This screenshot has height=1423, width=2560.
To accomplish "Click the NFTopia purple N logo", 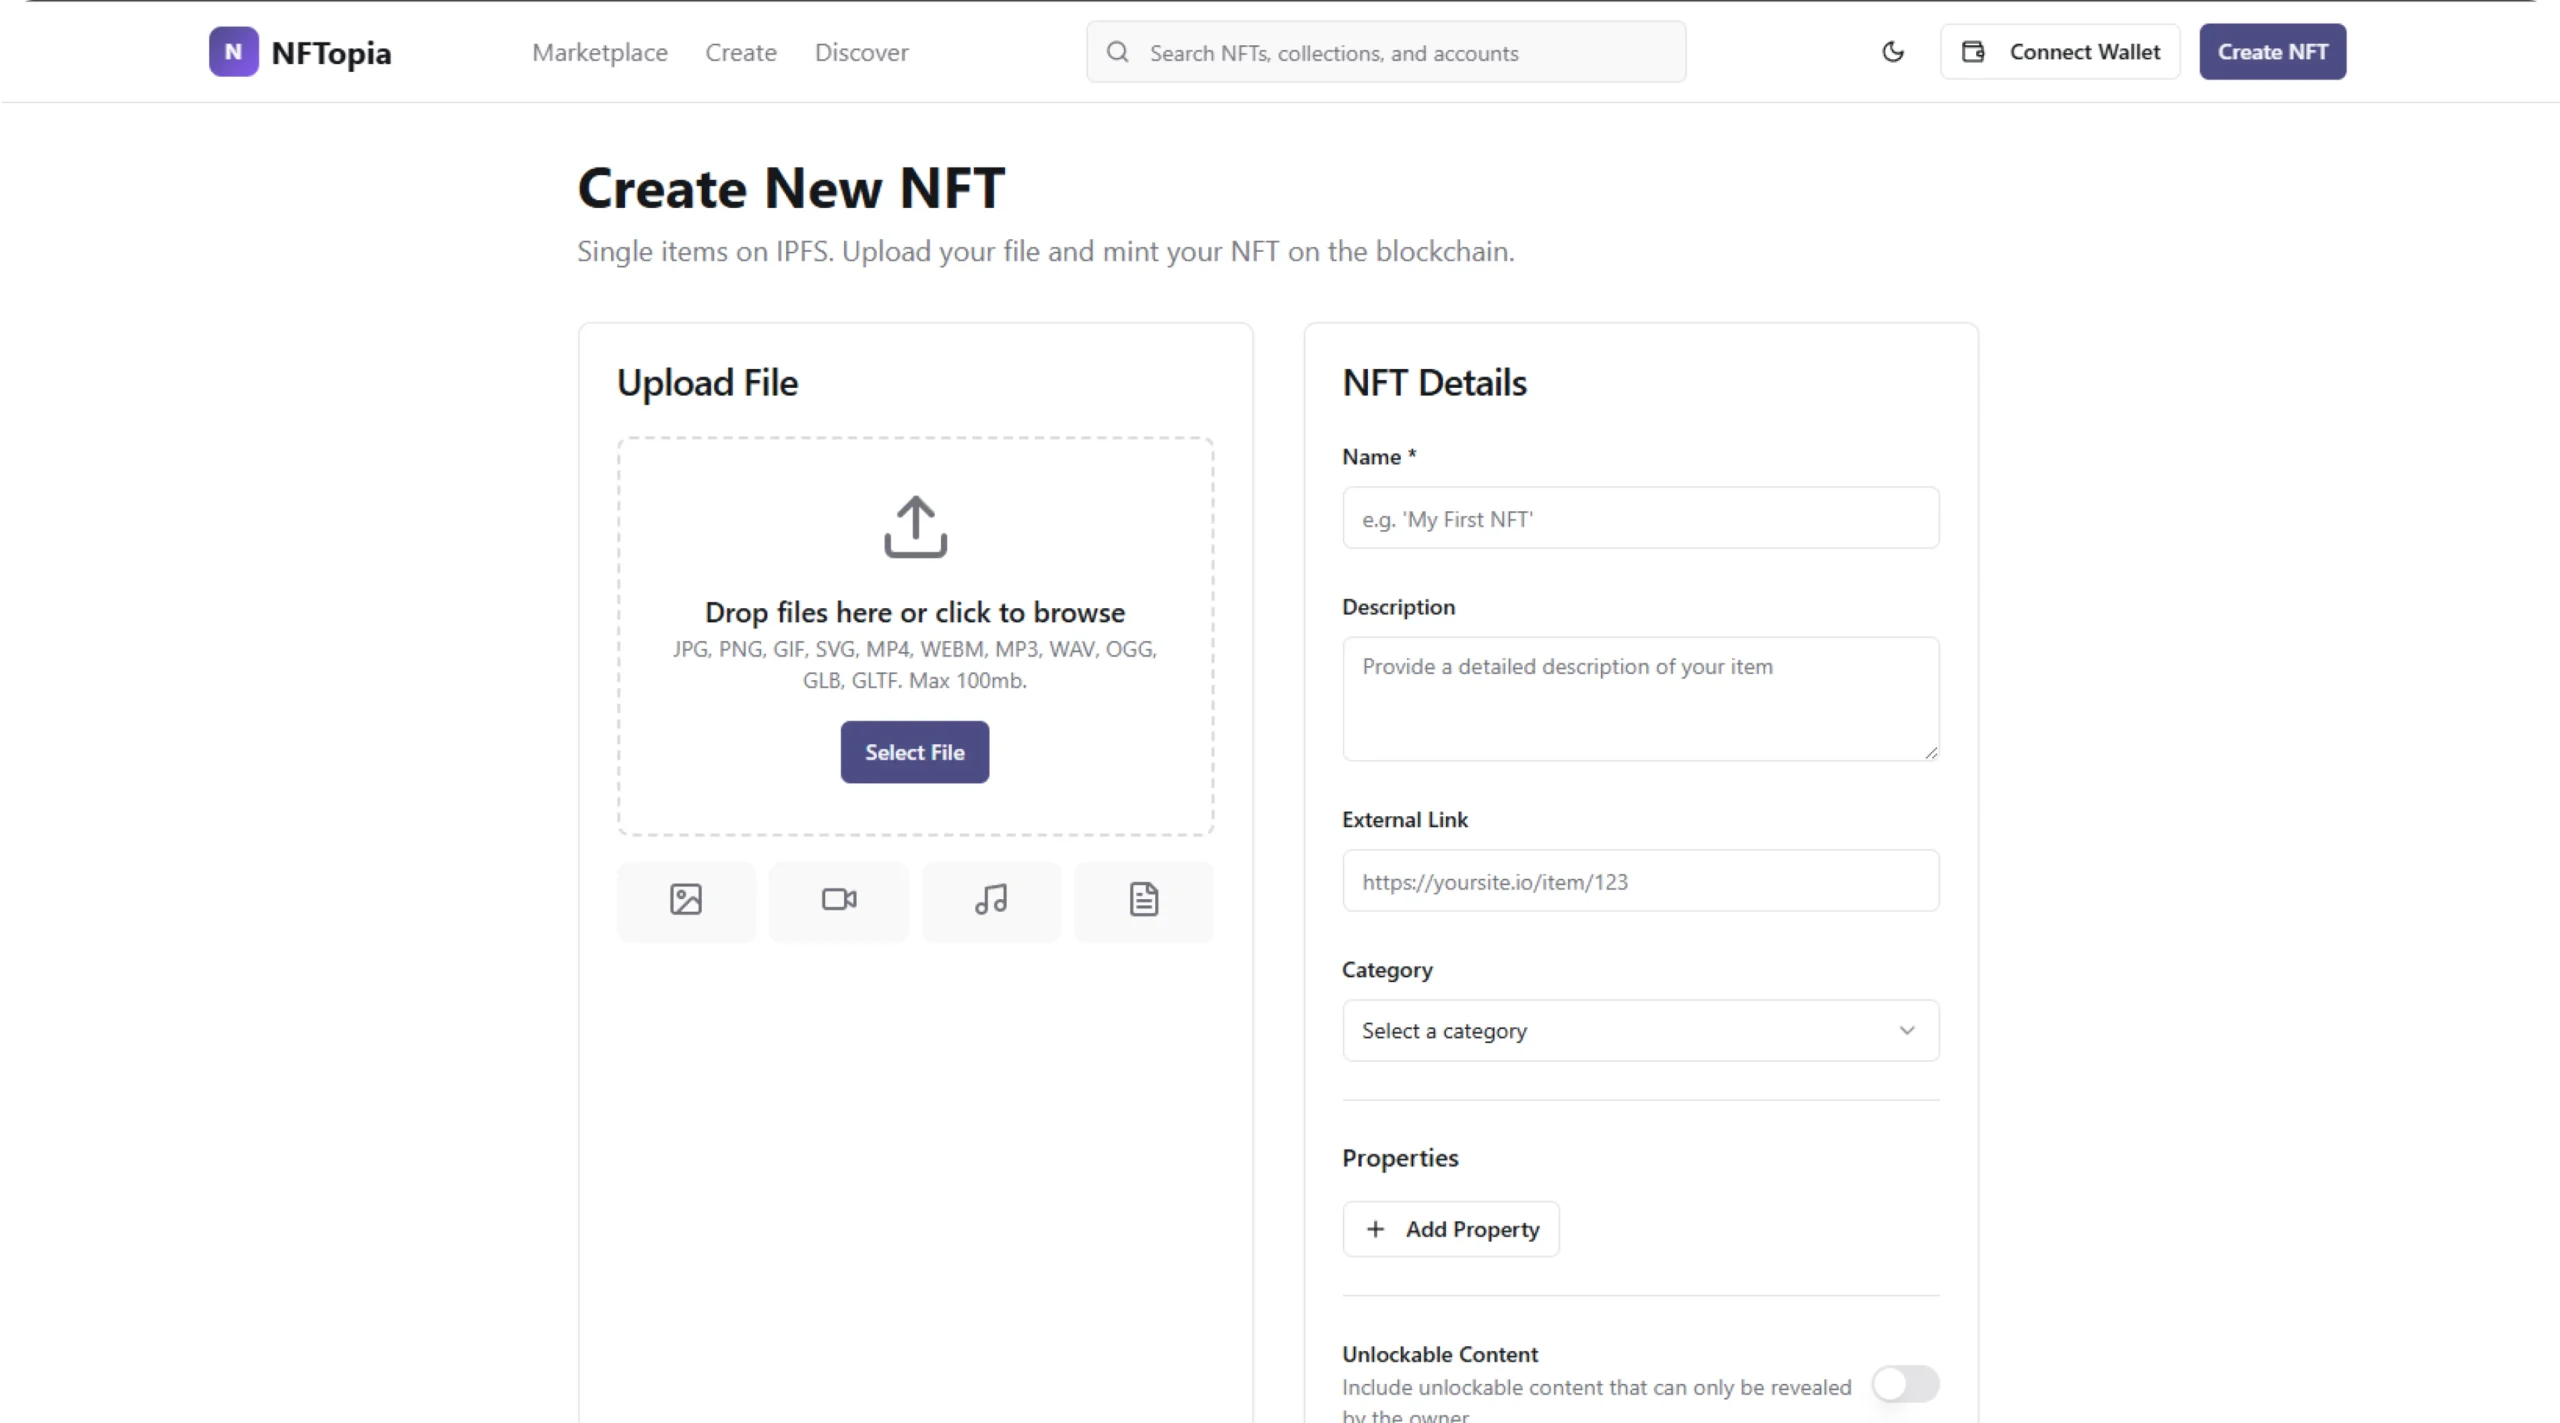I will 233,52.
